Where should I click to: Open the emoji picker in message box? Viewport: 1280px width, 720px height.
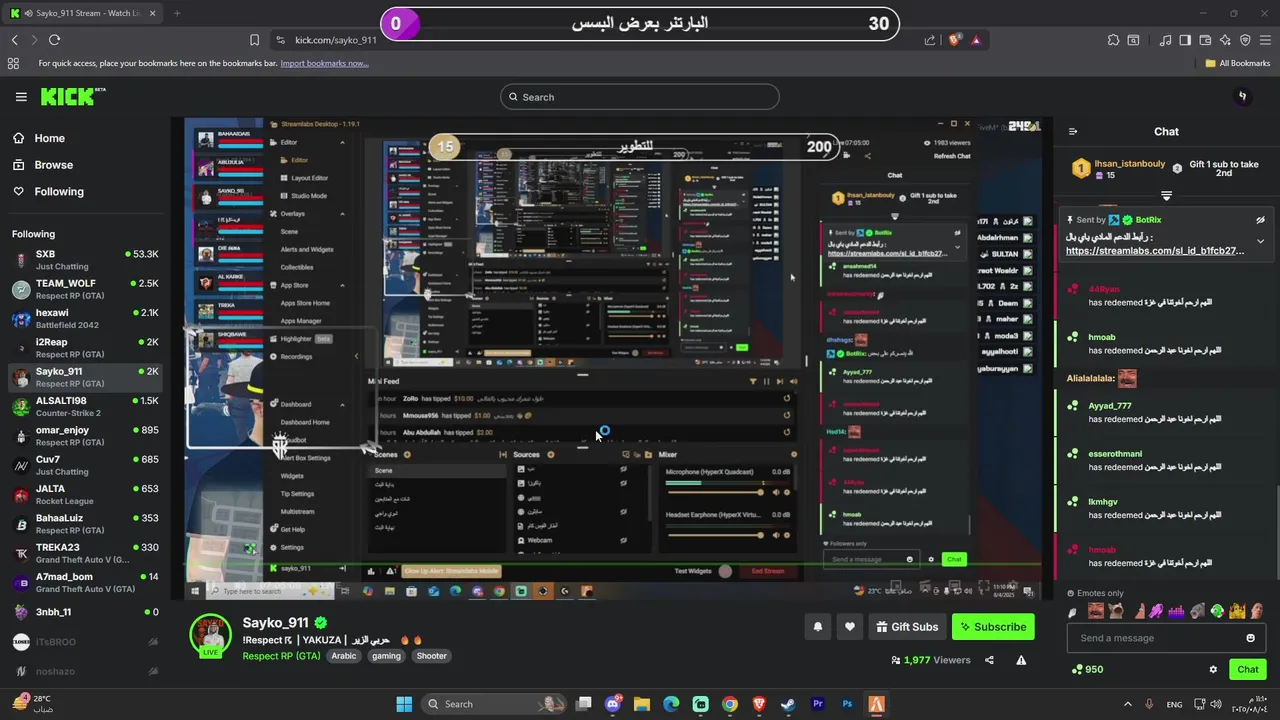[1250, 638]
